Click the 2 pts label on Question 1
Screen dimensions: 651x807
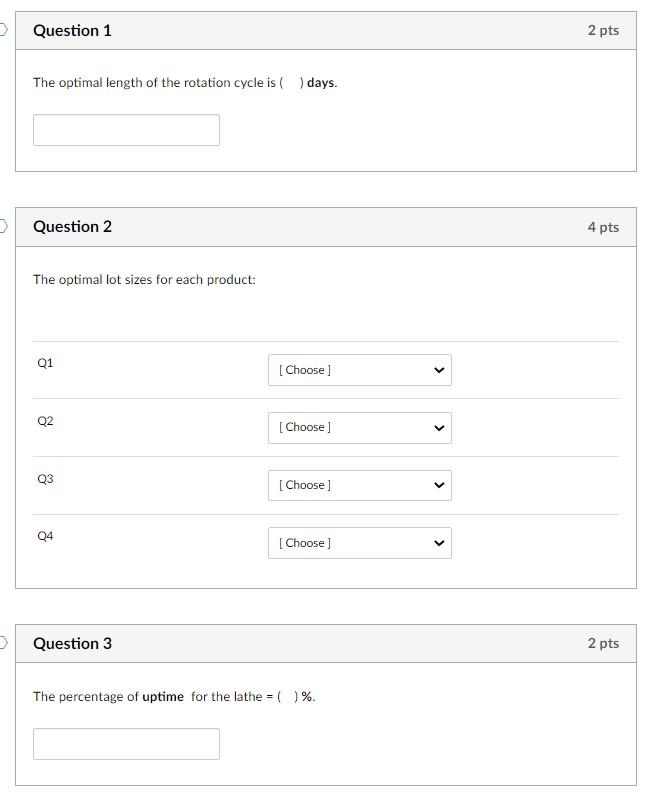[605, 30]
